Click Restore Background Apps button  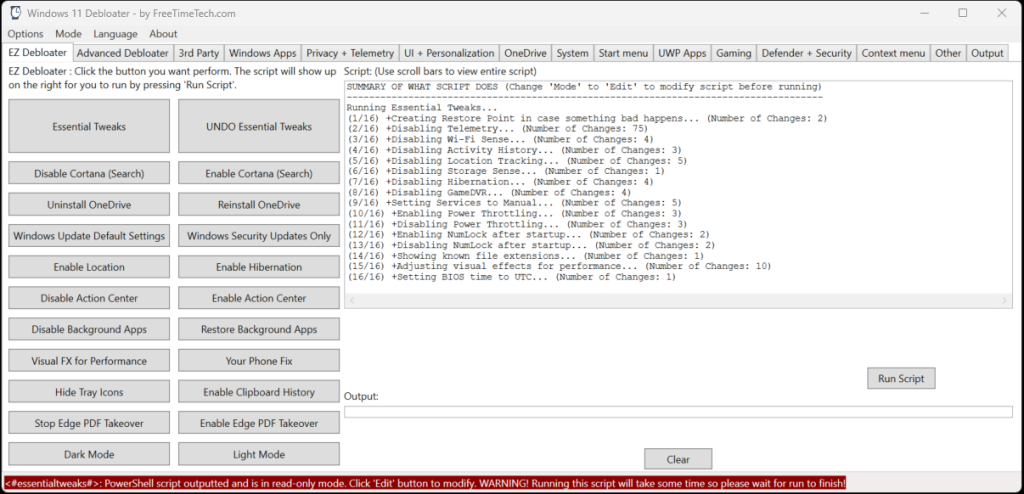click(259, 329)
